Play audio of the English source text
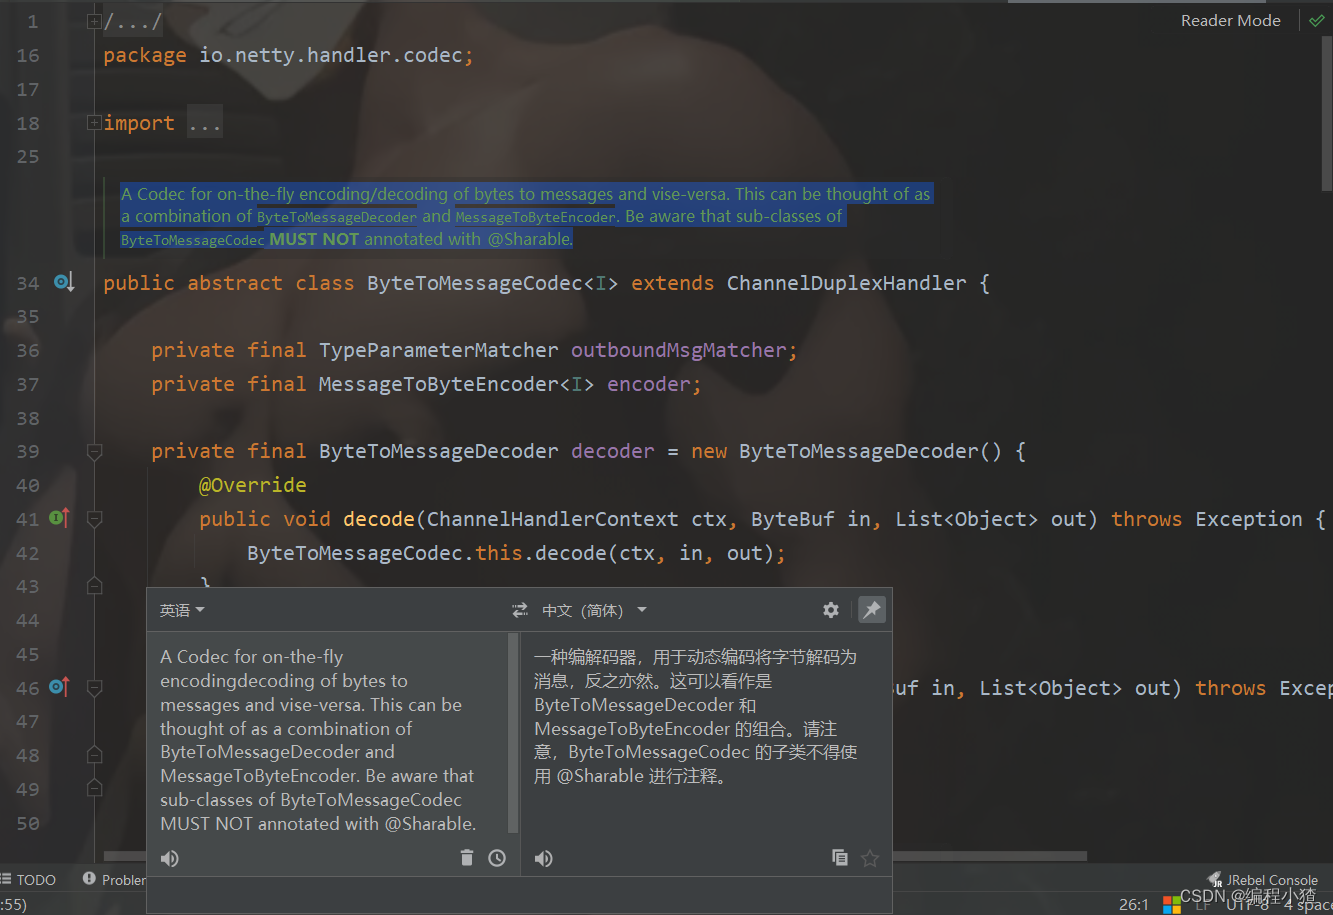Image resolution: width=1333 pixels, height=915 pixels. (x=170, y=858)
